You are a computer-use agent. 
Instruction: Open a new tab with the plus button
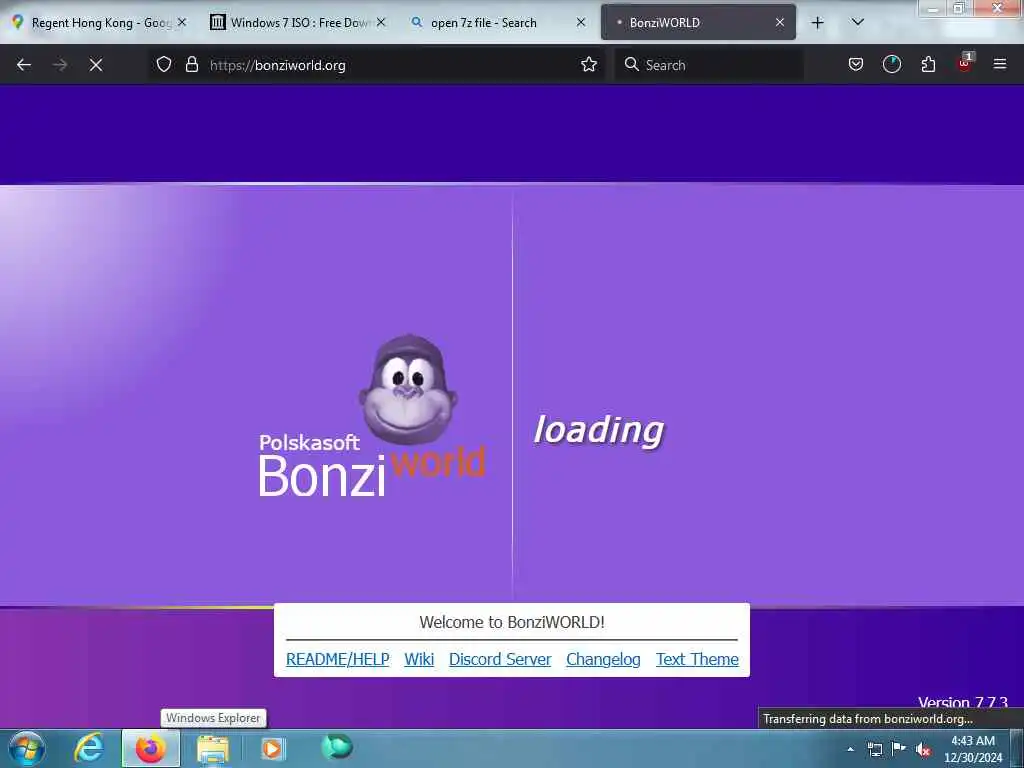(x=817, y=23)
